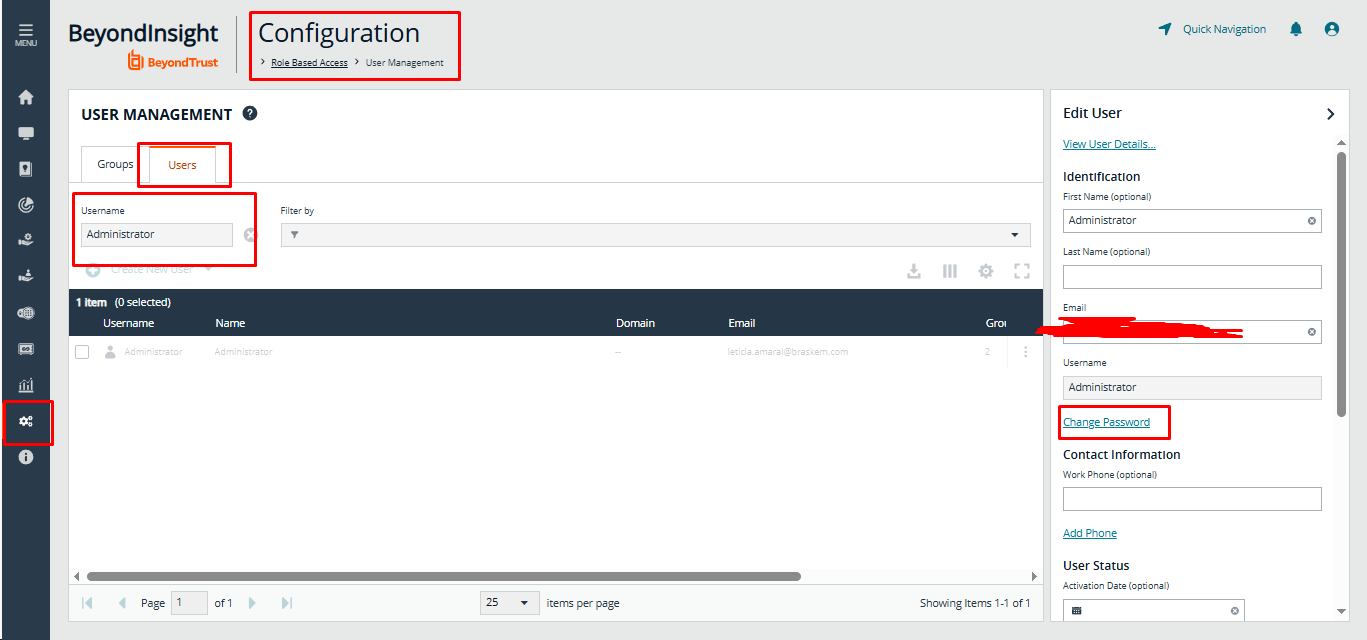
Task: Open Configuration via the gears icon
Action: click(26, 421)
